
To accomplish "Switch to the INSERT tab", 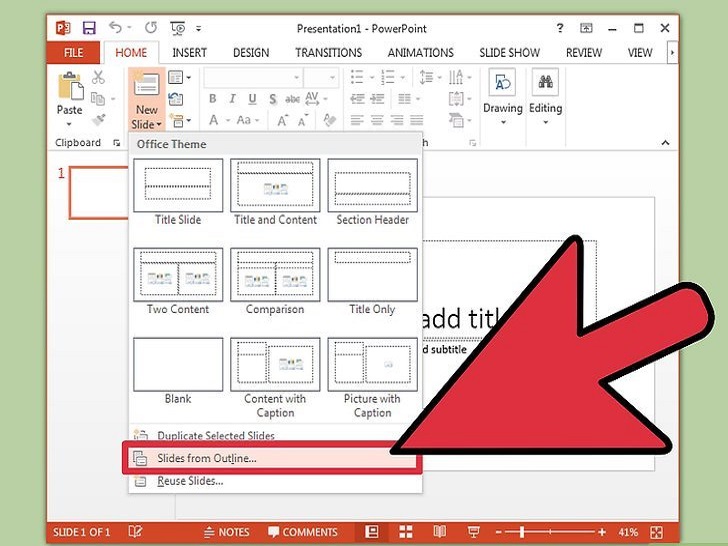I will tap(189, 52).
